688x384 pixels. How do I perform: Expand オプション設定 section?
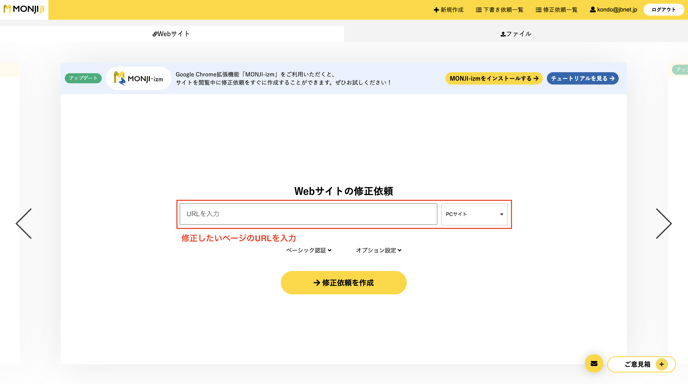[379, 250]
